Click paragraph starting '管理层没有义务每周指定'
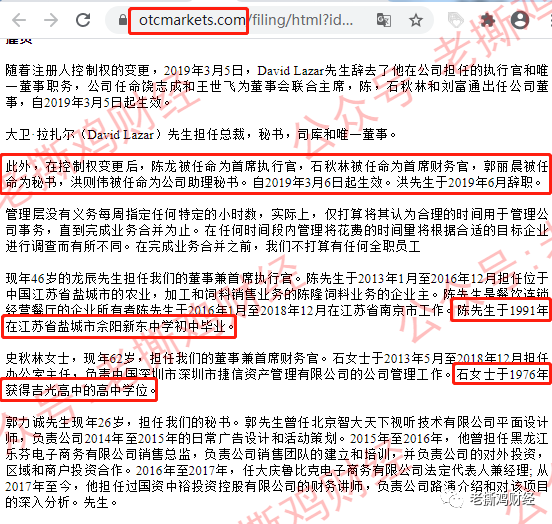This screenshot has width=552, height=524. pos(277,230)
